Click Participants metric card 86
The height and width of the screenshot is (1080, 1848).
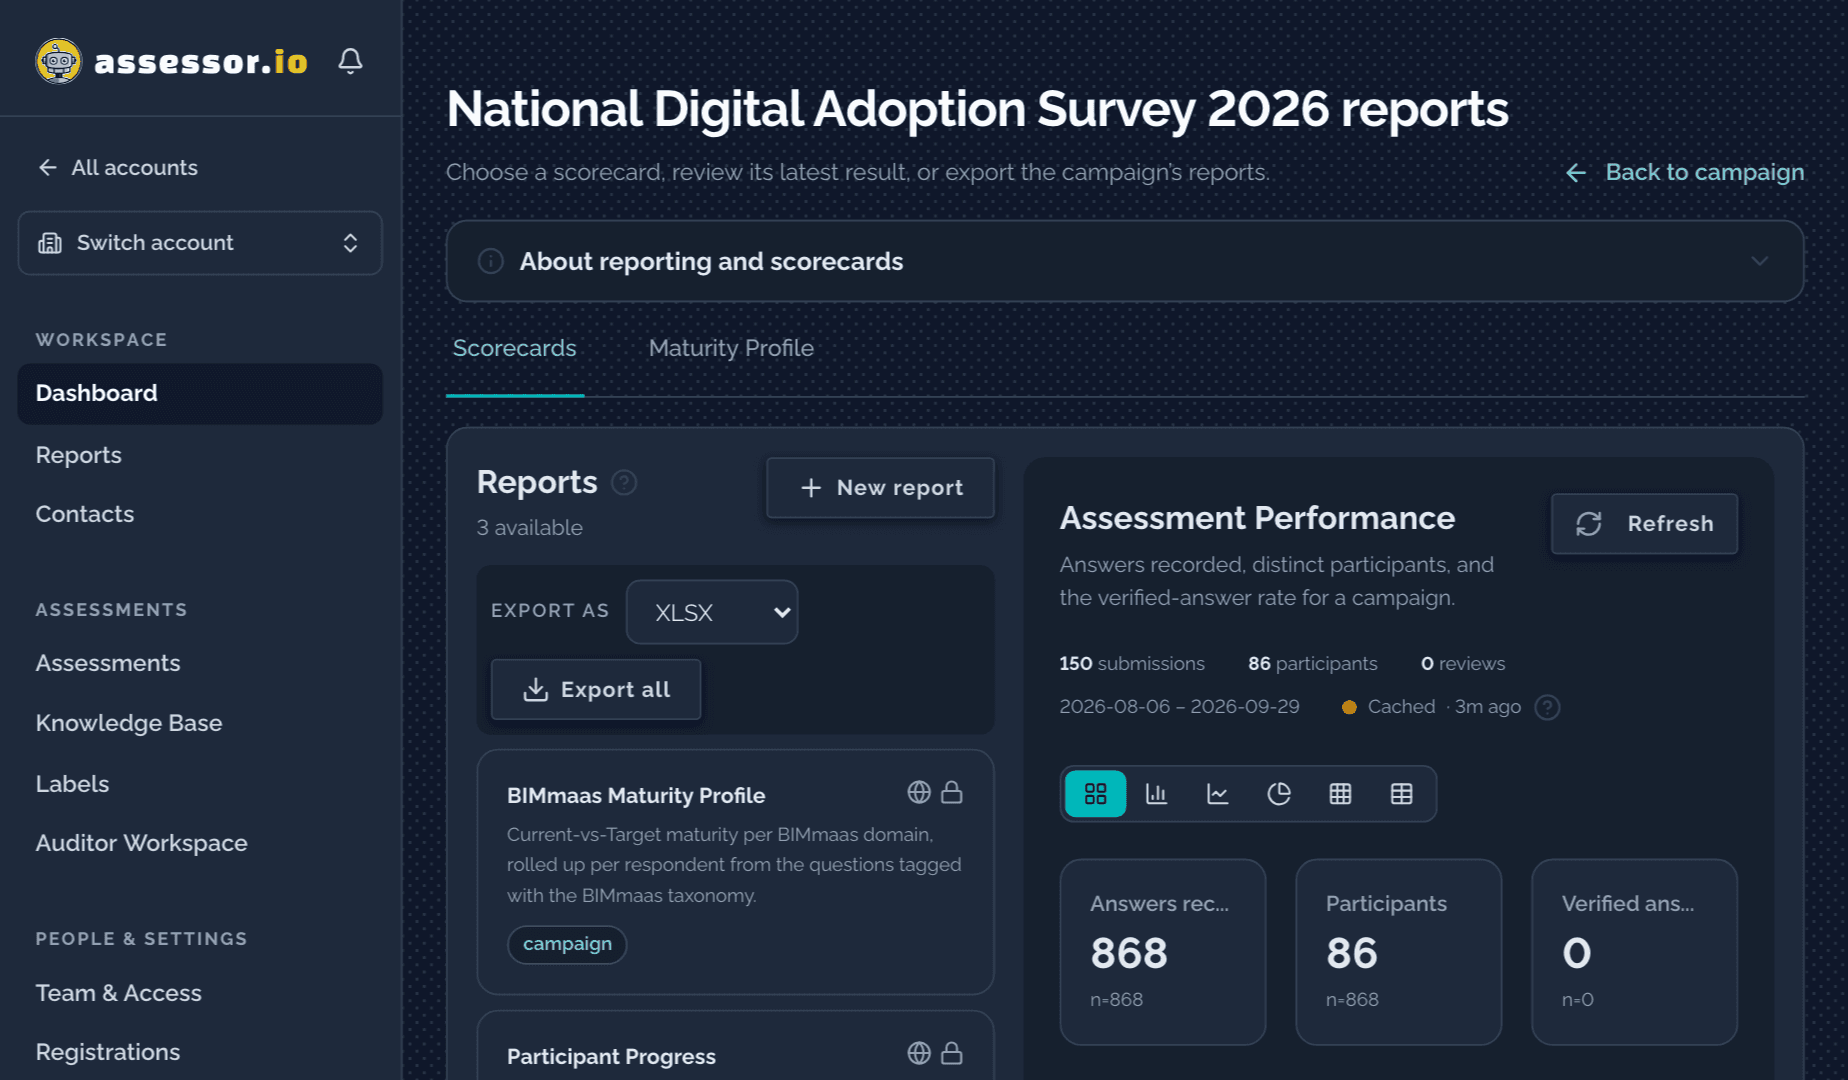1399,952
